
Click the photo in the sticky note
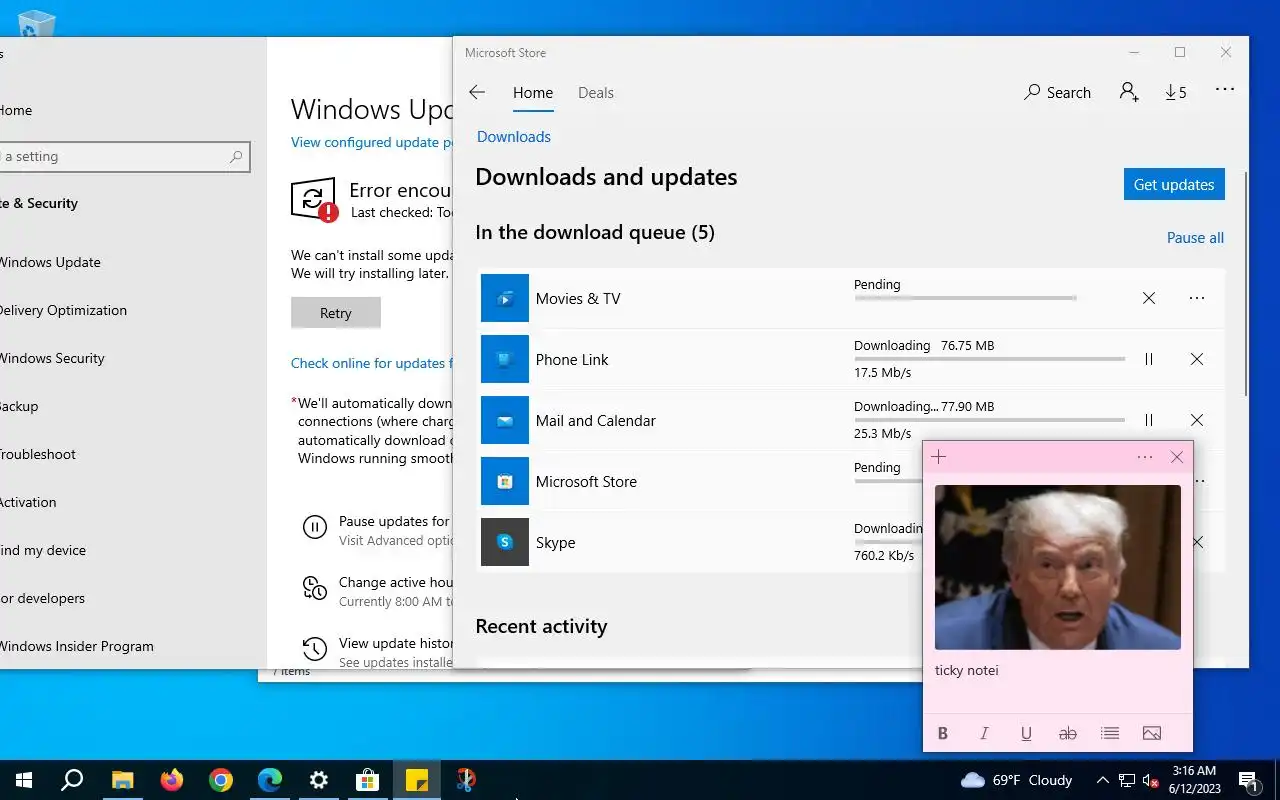click(1058, 567)
